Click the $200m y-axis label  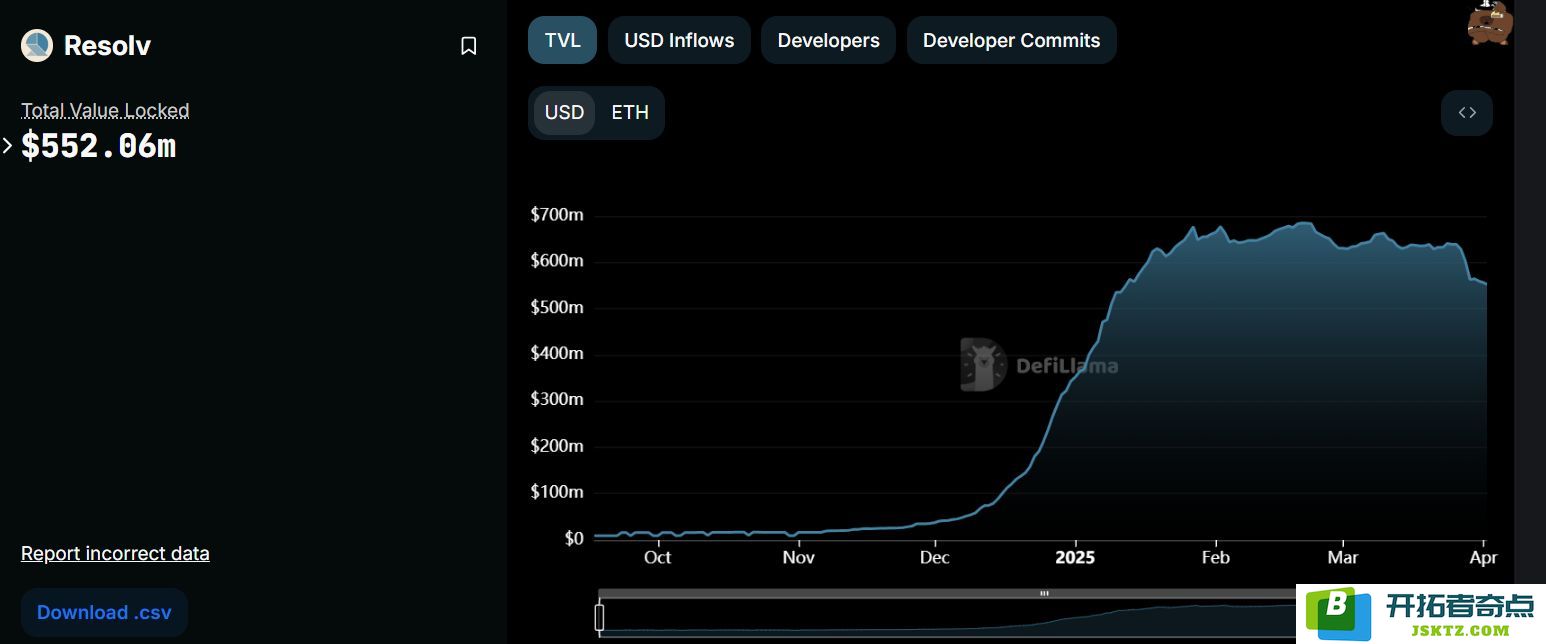coord(557,446)
